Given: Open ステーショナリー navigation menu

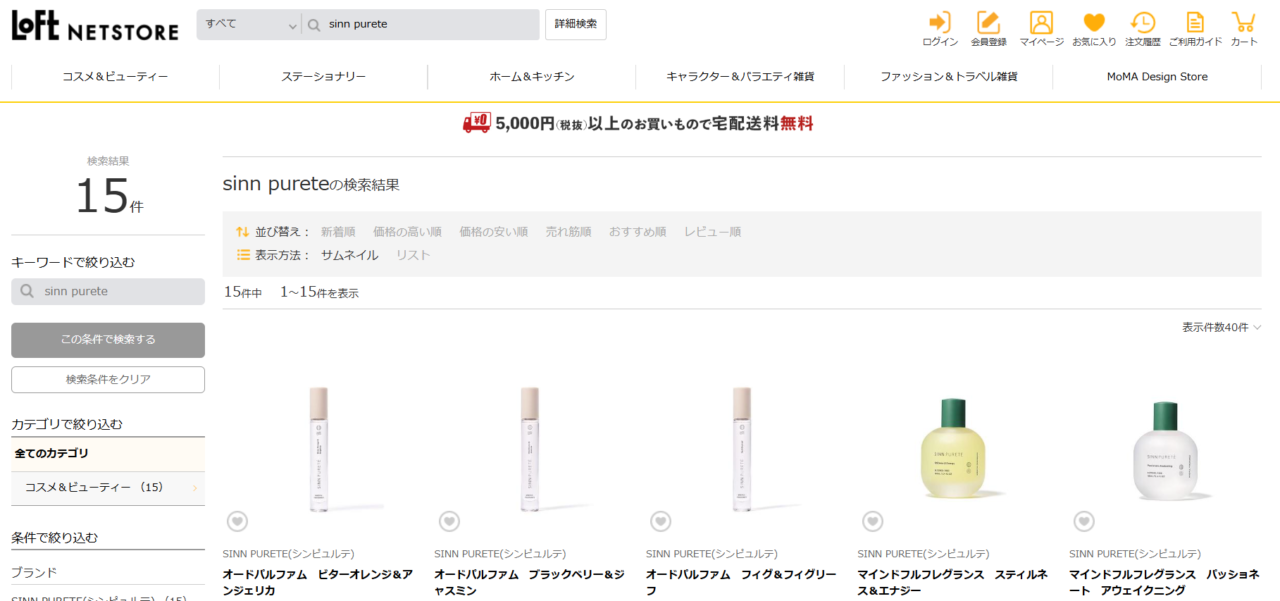Looking at the screenshot, I should [x=323, y=77].
